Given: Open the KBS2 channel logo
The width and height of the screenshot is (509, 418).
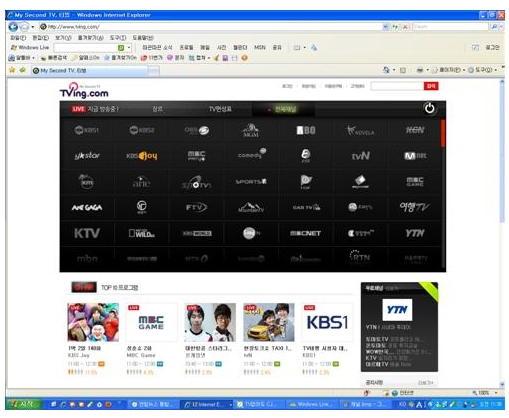Looking at the screenshot, I should pyautogui.click(x=142, y=130).
